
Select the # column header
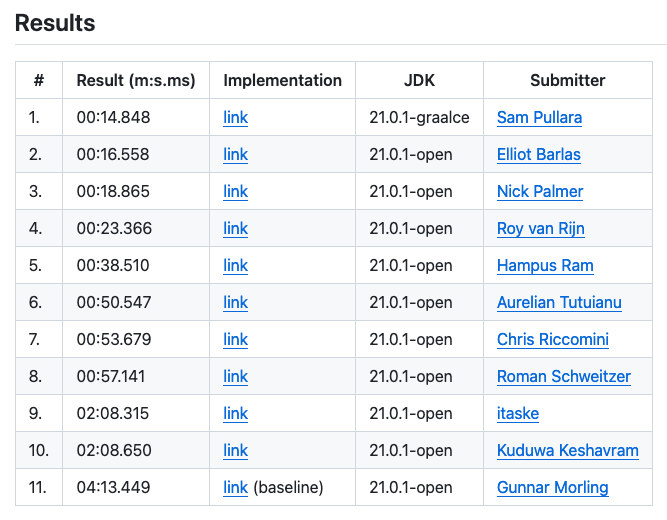tap(39, 80)
